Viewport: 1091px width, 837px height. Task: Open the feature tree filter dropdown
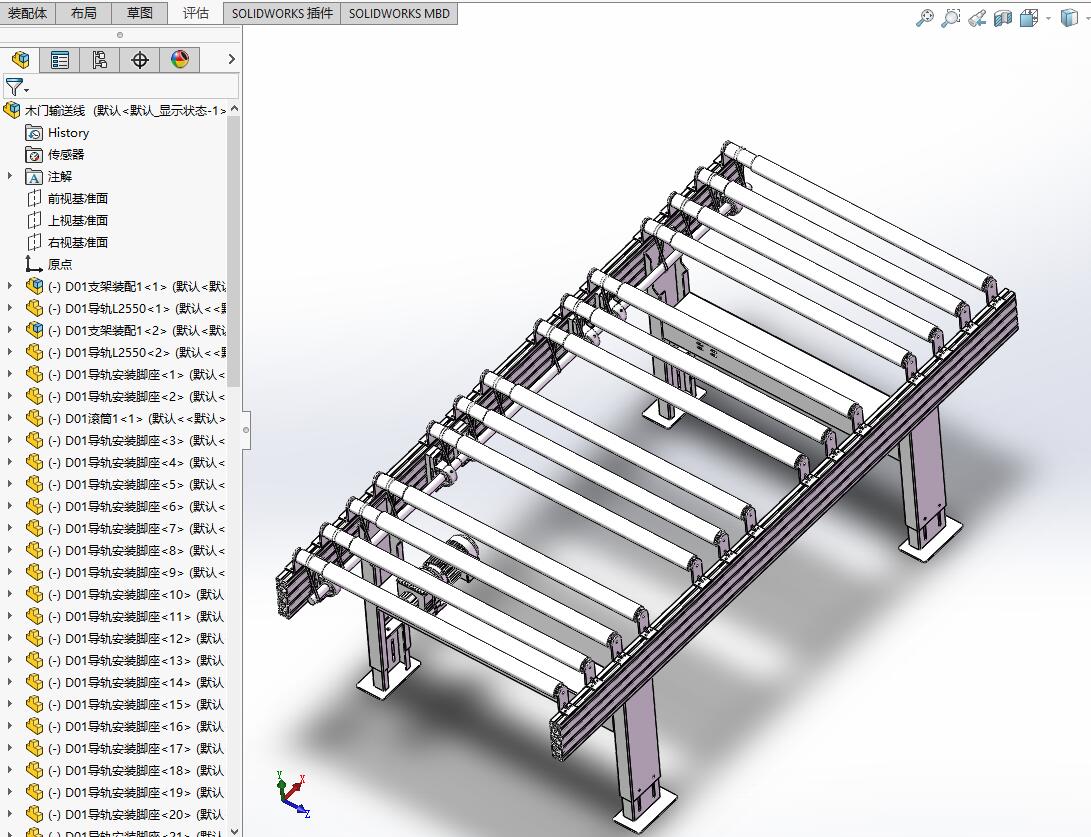click(x=17, y=88)
